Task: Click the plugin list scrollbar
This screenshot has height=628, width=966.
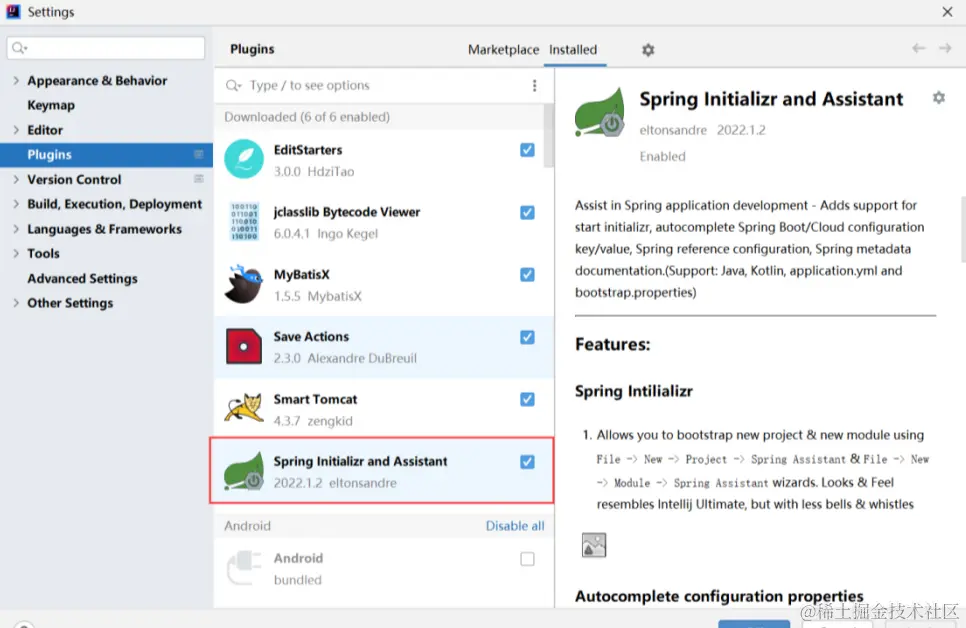Action: coord(548,135)
